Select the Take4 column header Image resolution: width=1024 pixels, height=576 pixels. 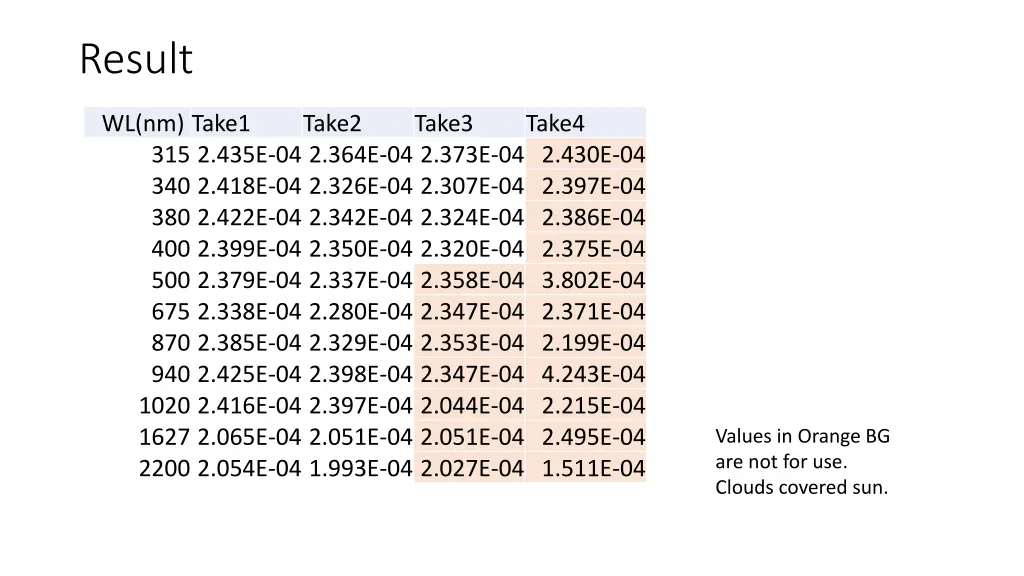[x=555, y=123]
